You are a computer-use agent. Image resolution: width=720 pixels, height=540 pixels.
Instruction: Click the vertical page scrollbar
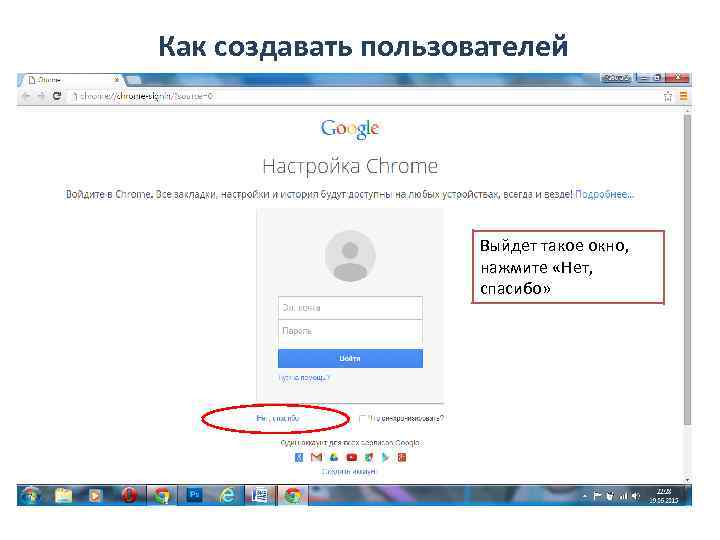[687, 270]
